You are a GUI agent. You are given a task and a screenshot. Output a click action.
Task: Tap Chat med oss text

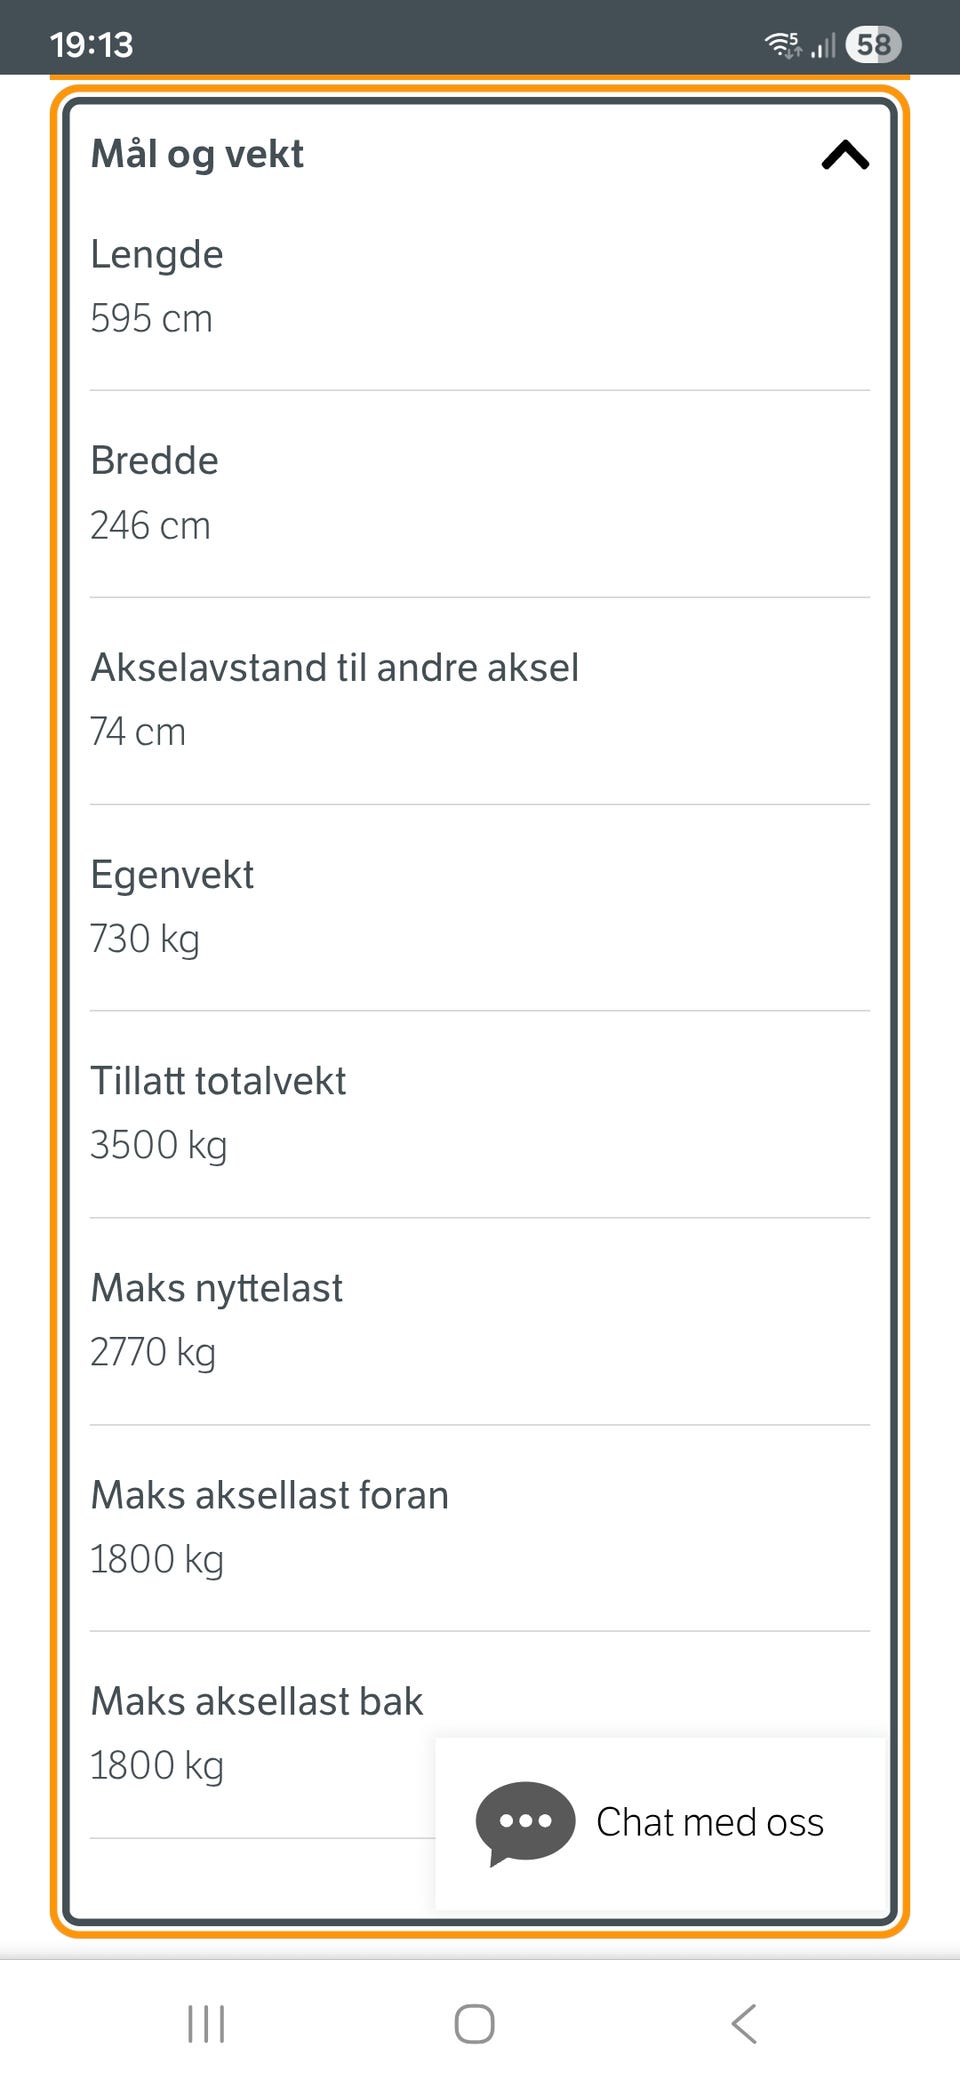coord(710,1822)
